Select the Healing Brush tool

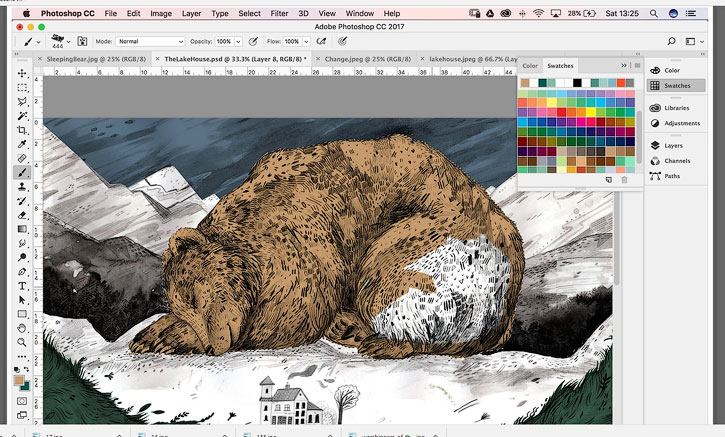pyautogui.click(x=22, y=158)
